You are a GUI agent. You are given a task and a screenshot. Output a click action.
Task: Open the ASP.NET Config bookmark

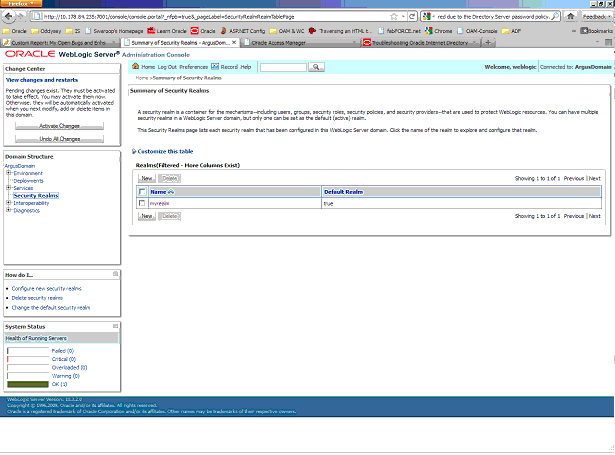[242, 31]
